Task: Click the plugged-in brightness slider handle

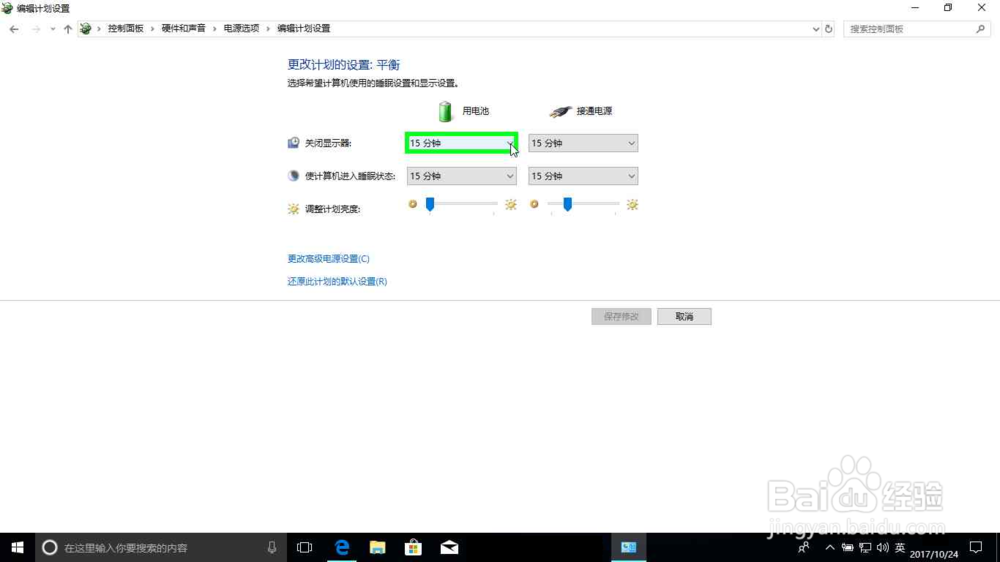Action: point(568,204)
